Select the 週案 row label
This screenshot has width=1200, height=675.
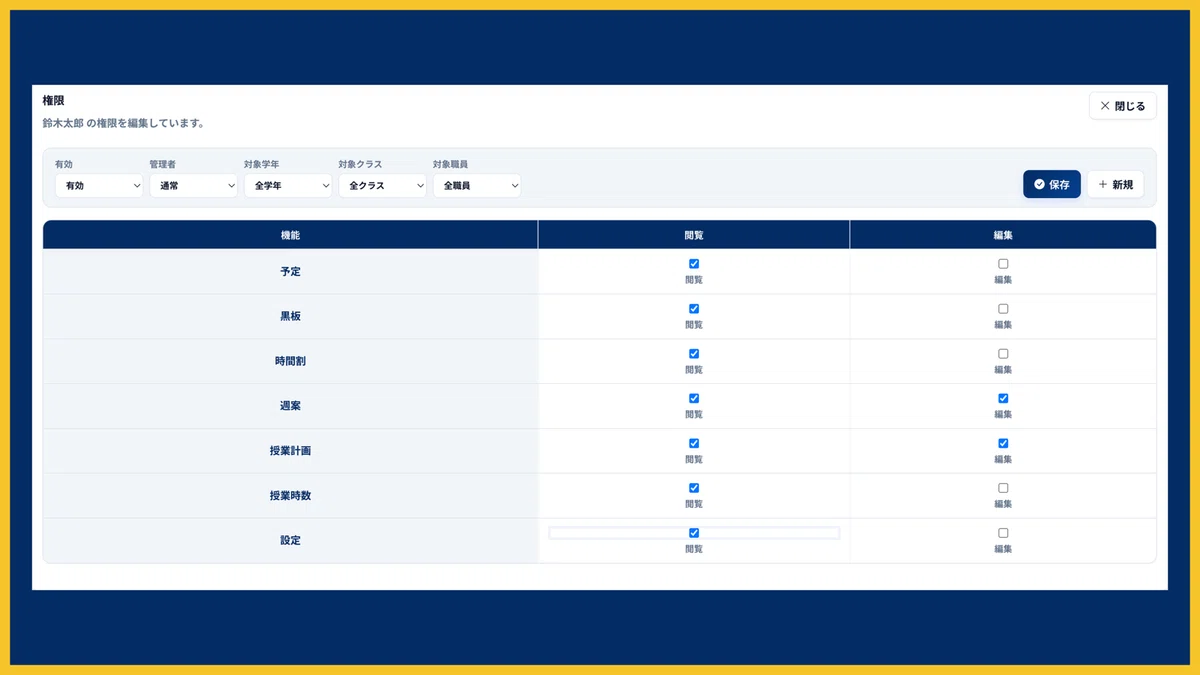pos(290,406)
